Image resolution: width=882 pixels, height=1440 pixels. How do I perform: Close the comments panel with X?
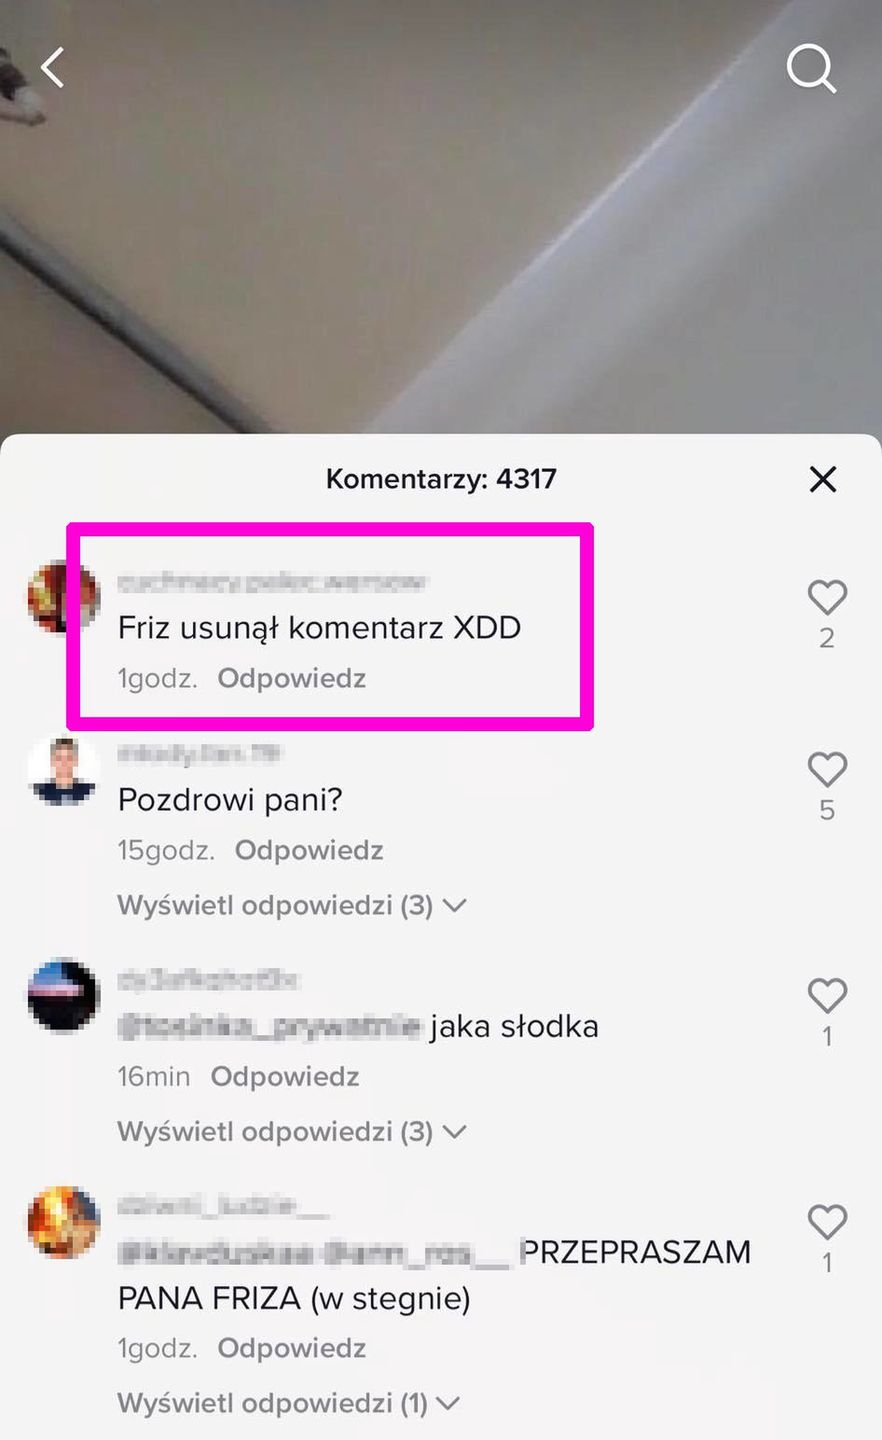click(x=822, y=479)
